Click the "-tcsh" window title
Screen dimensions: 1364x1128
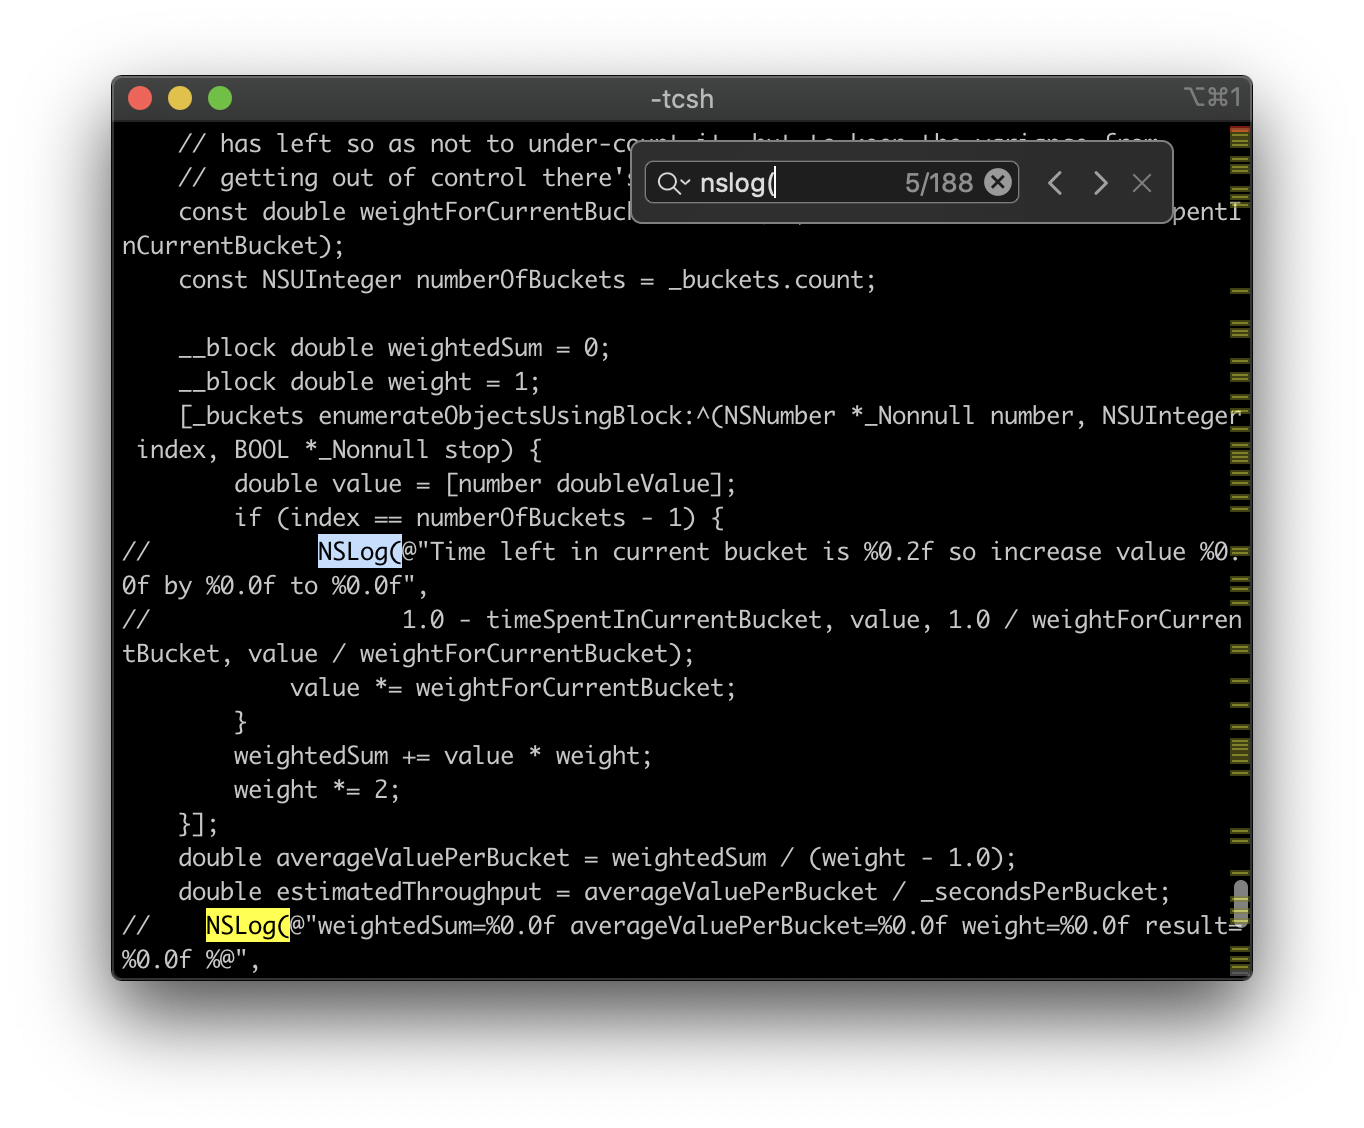[682, 99]
